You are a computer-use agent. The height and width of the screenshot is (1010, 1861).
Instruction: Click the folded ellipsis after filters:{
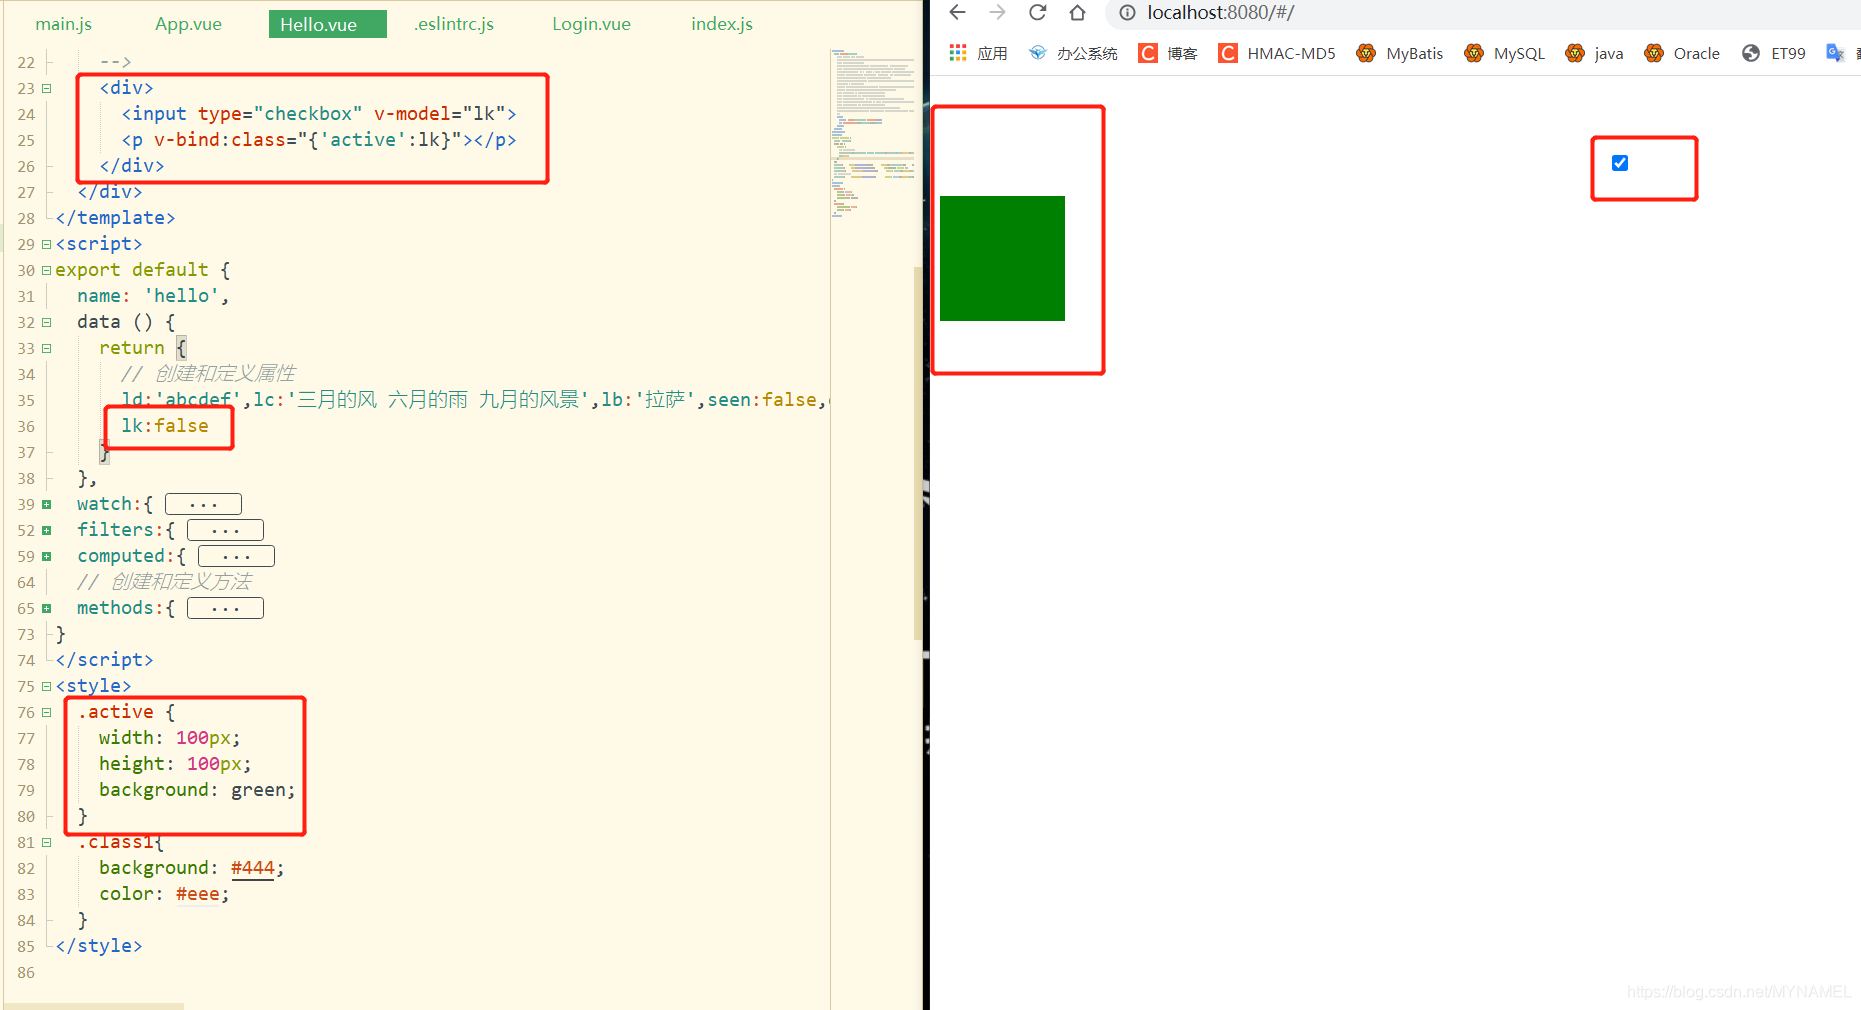tap(225, 530)
